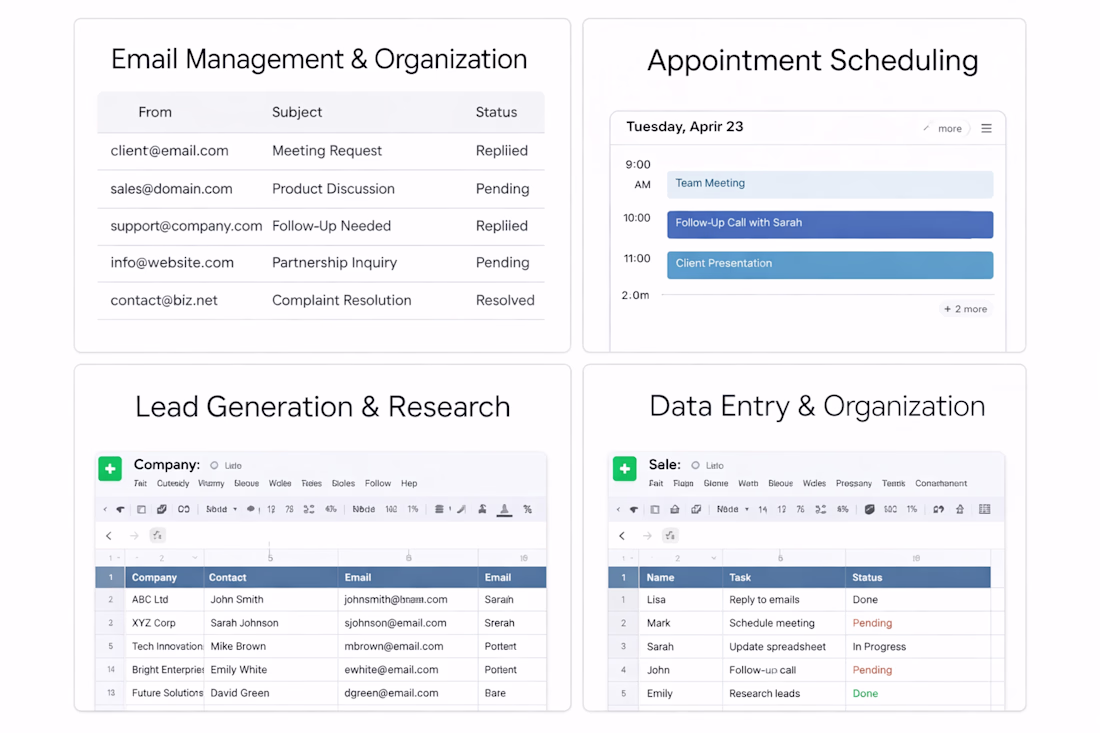Click the green plus icon beside Sale
The image size is (1100, 733).
pyautogui.click(x=624, y=469)
